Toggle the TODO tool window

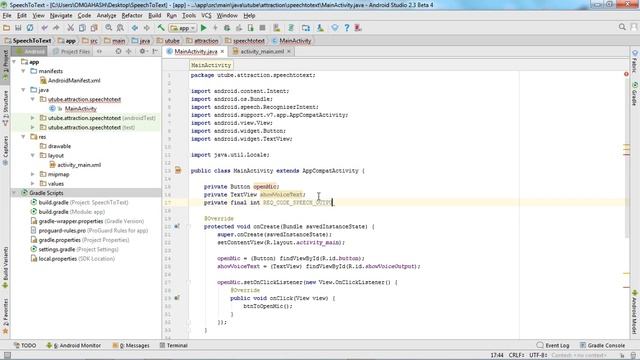point(25,345)
